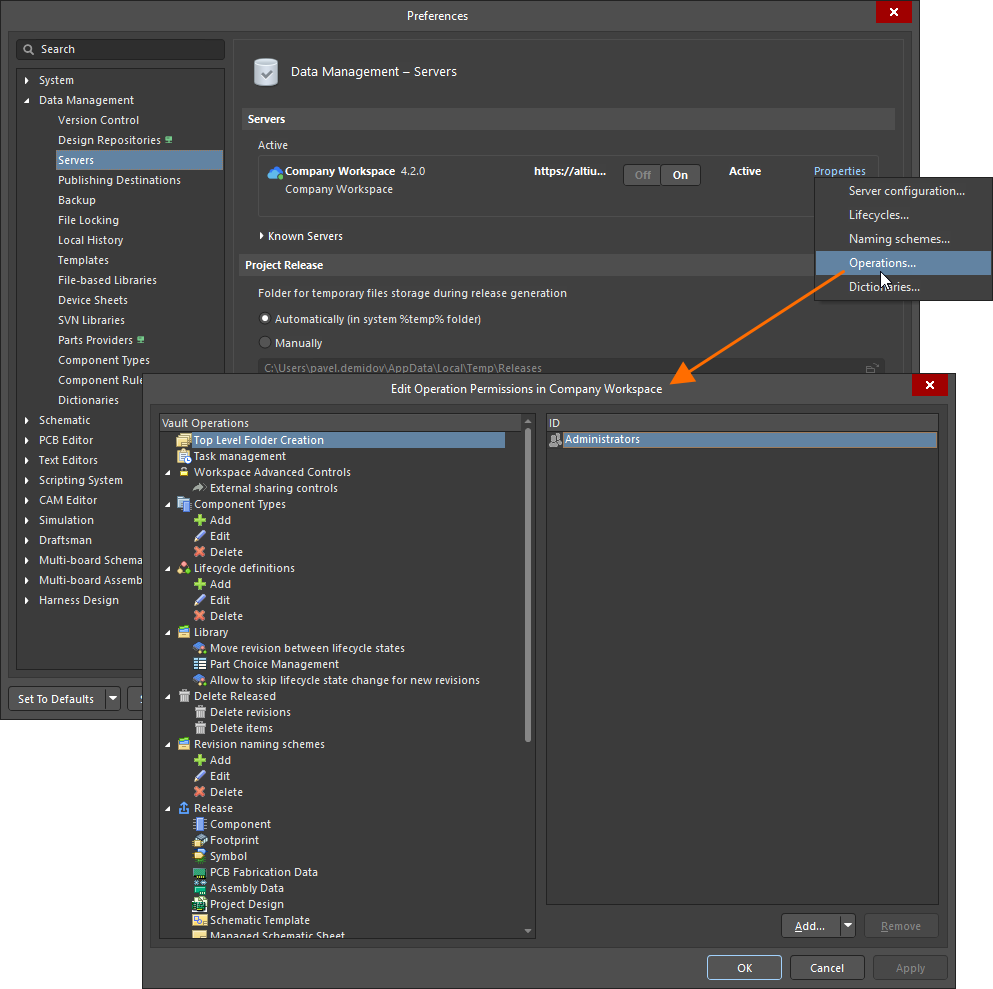This screenshot has height=989, width=993.
Task: Click the PCB Fabrication Data icon
Action: point(199,872)
